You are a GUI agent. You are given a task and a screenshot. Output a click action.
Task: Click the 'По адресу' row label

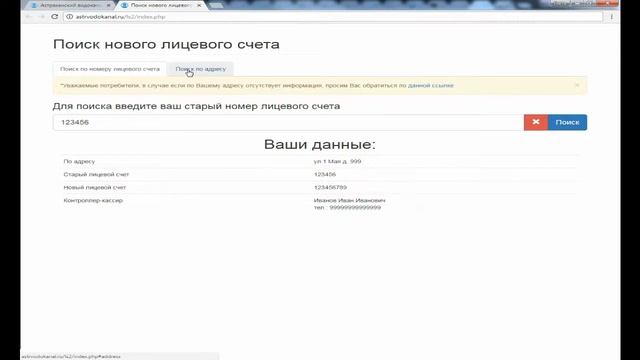pyautogui.click(x=79, y=161)
